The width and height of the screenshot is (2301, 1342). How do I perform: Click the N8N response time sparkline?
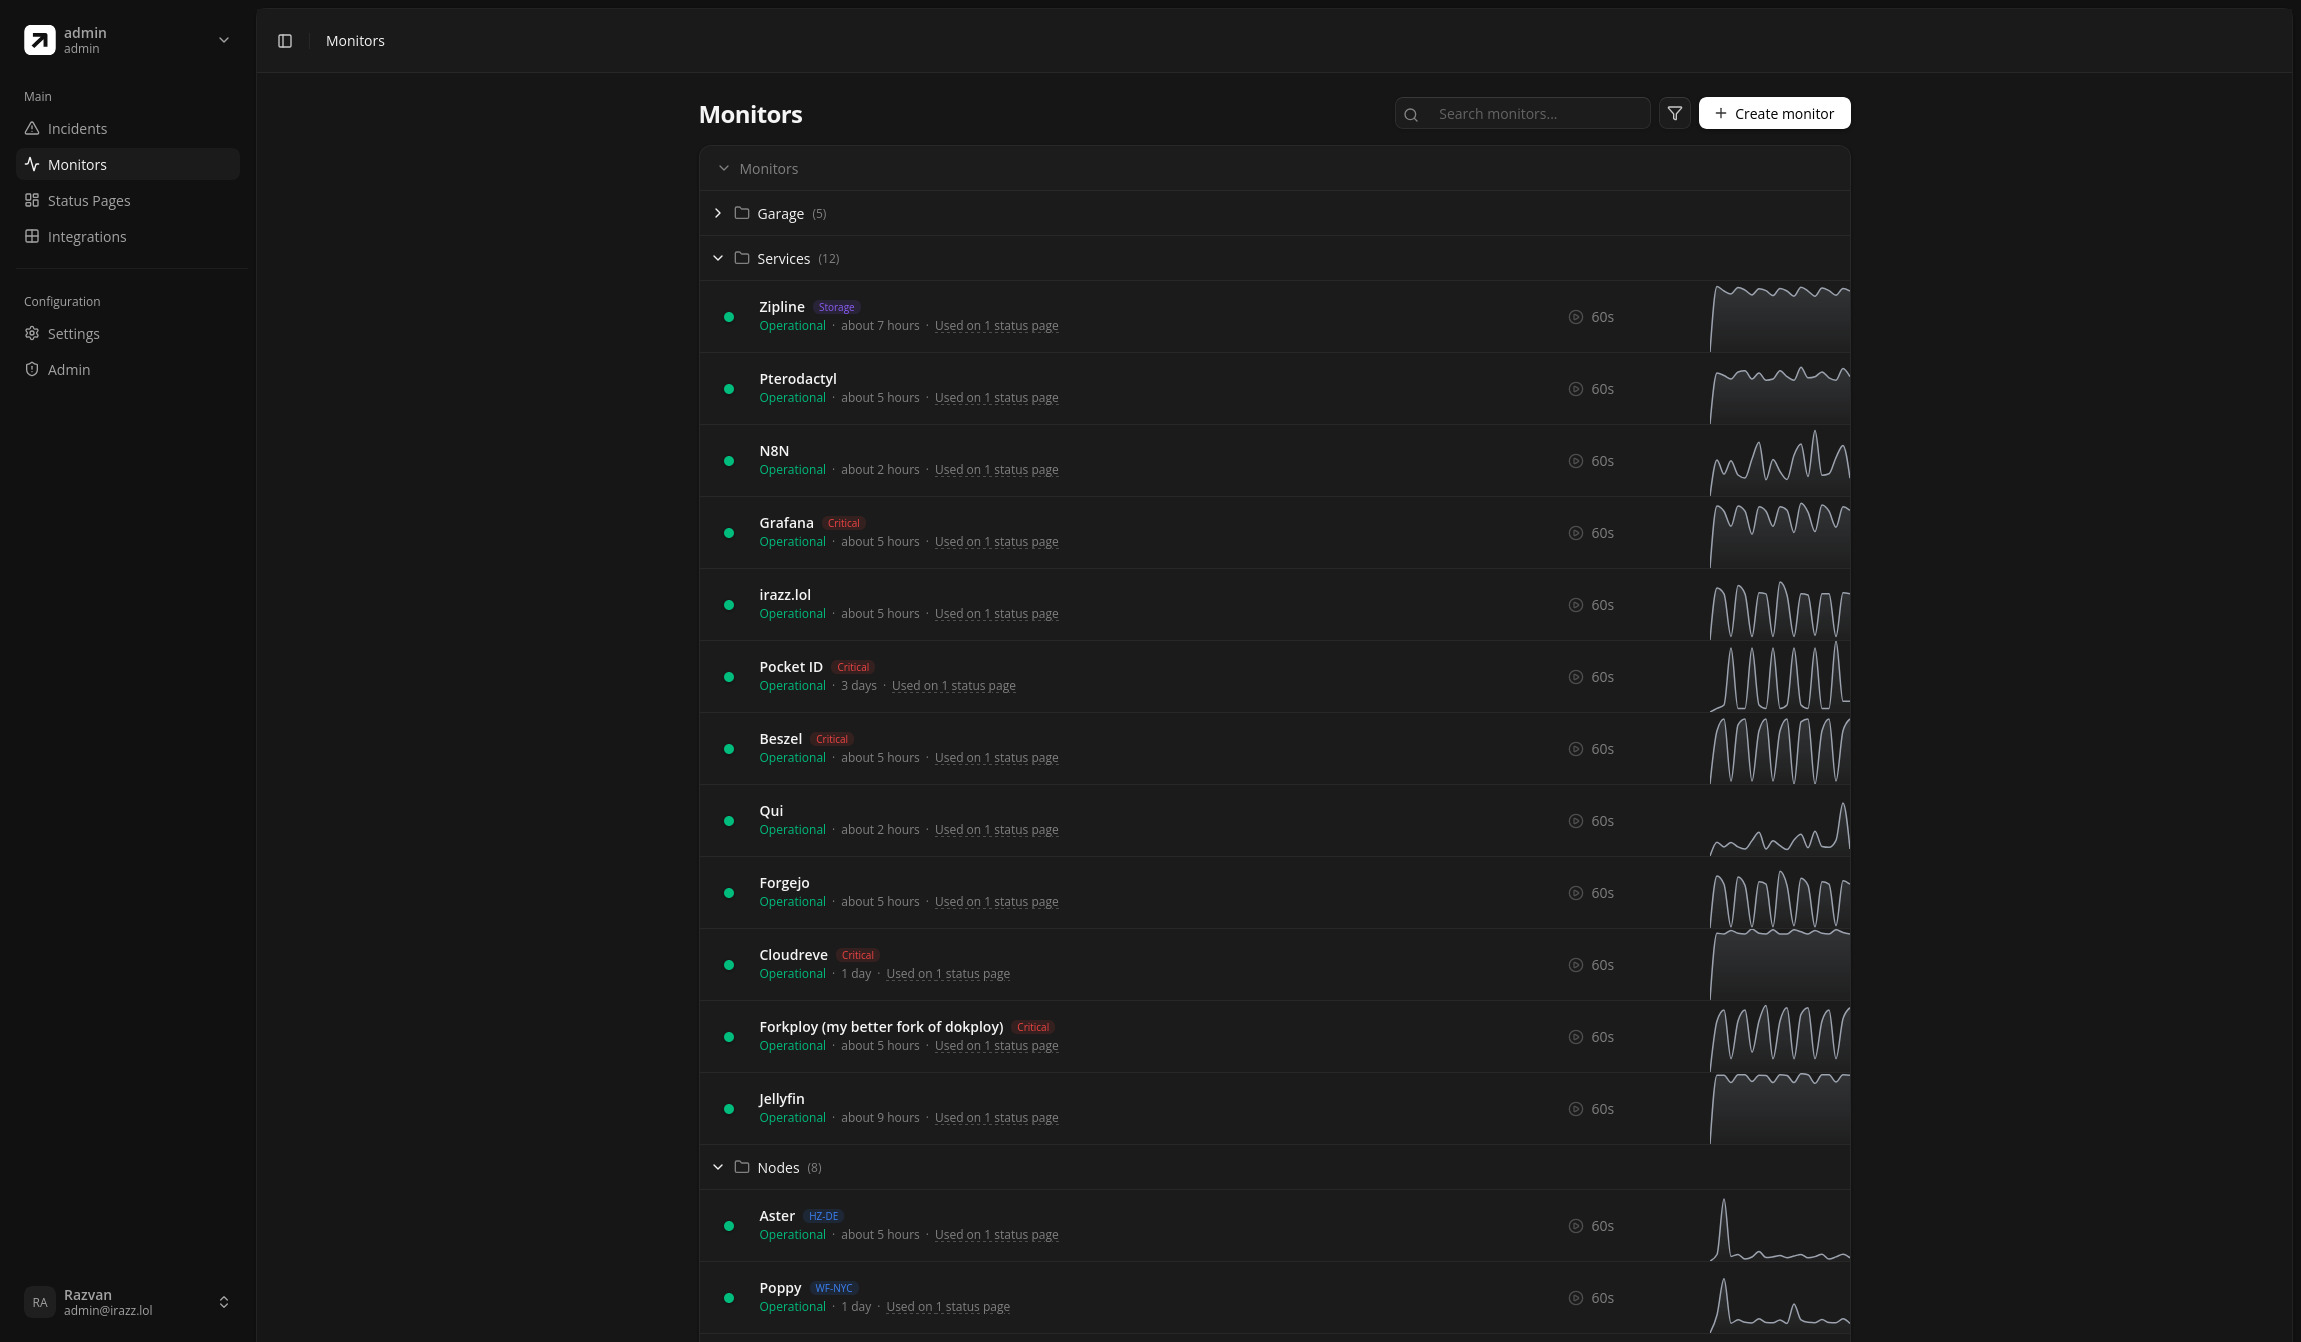(1780, 461)
